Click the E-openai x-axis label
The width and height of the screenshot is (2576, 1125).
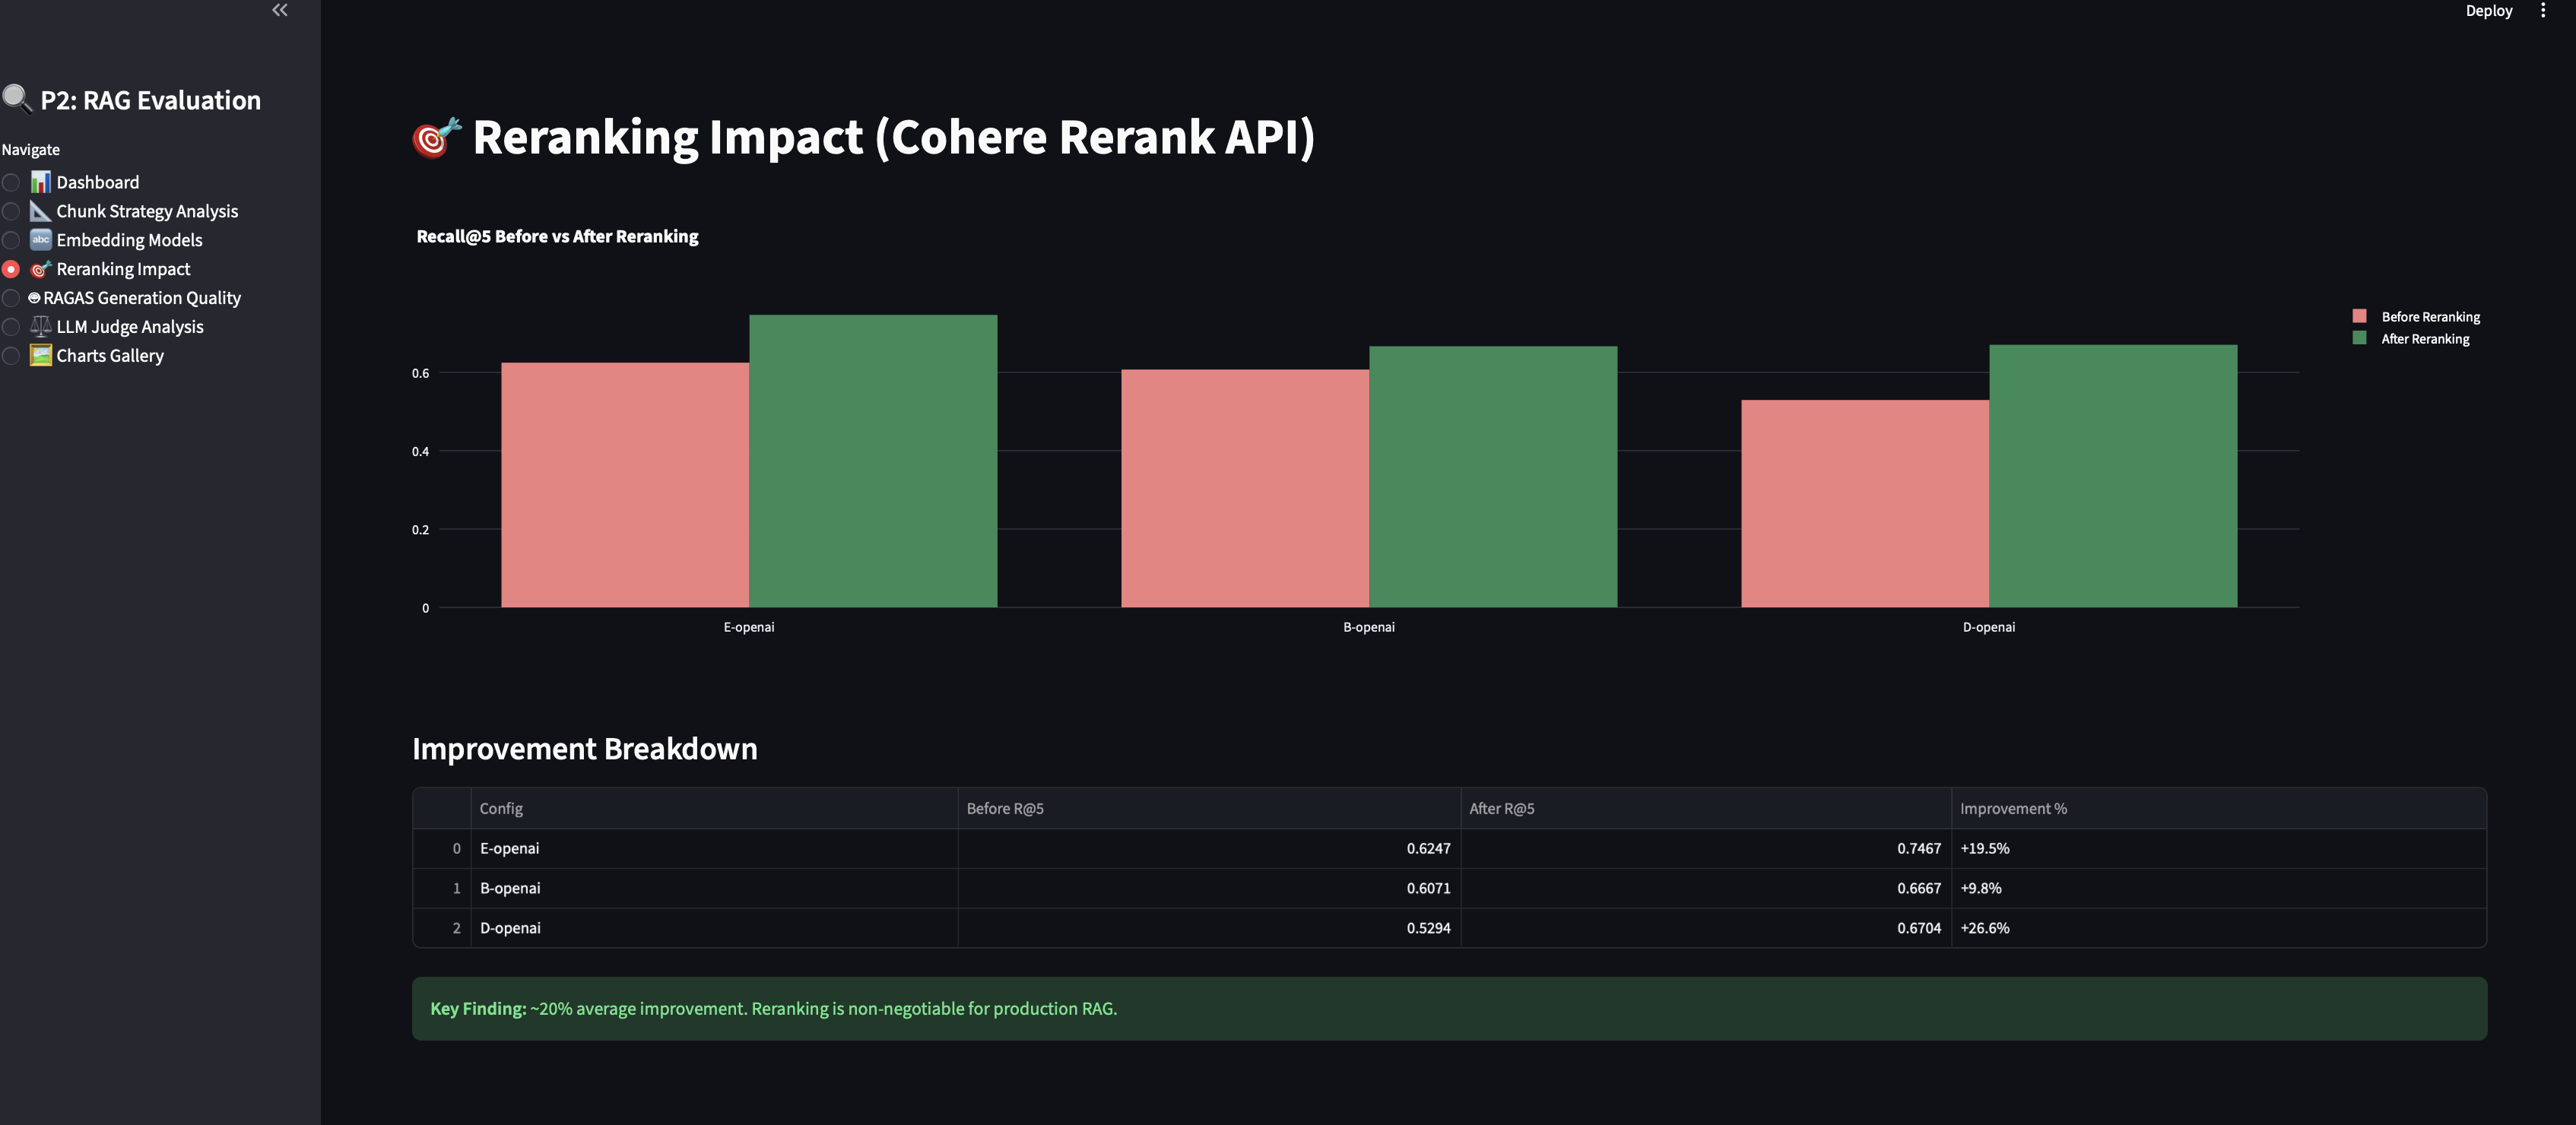pyautogui.click(x=749, y=627)
